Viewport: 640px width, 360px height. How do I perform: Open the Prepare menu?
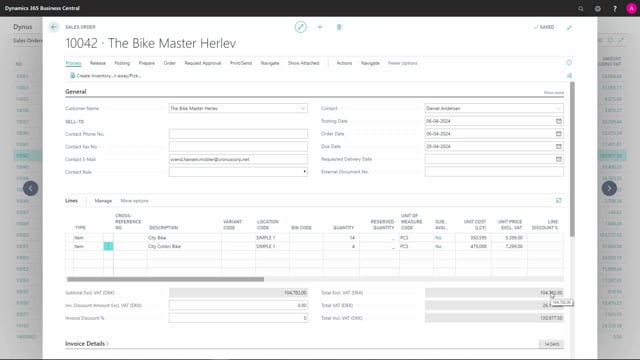click(147, 63)
